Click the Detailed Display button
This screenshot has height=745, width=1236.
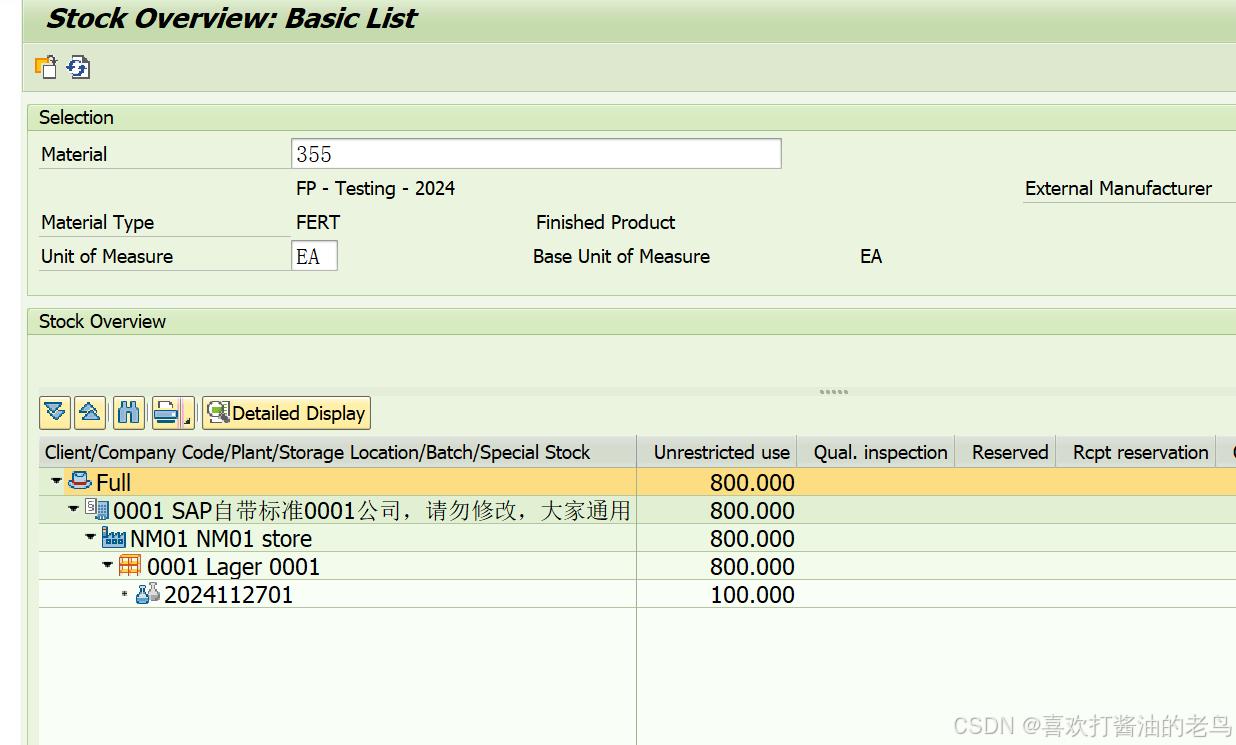pos(286,412)
